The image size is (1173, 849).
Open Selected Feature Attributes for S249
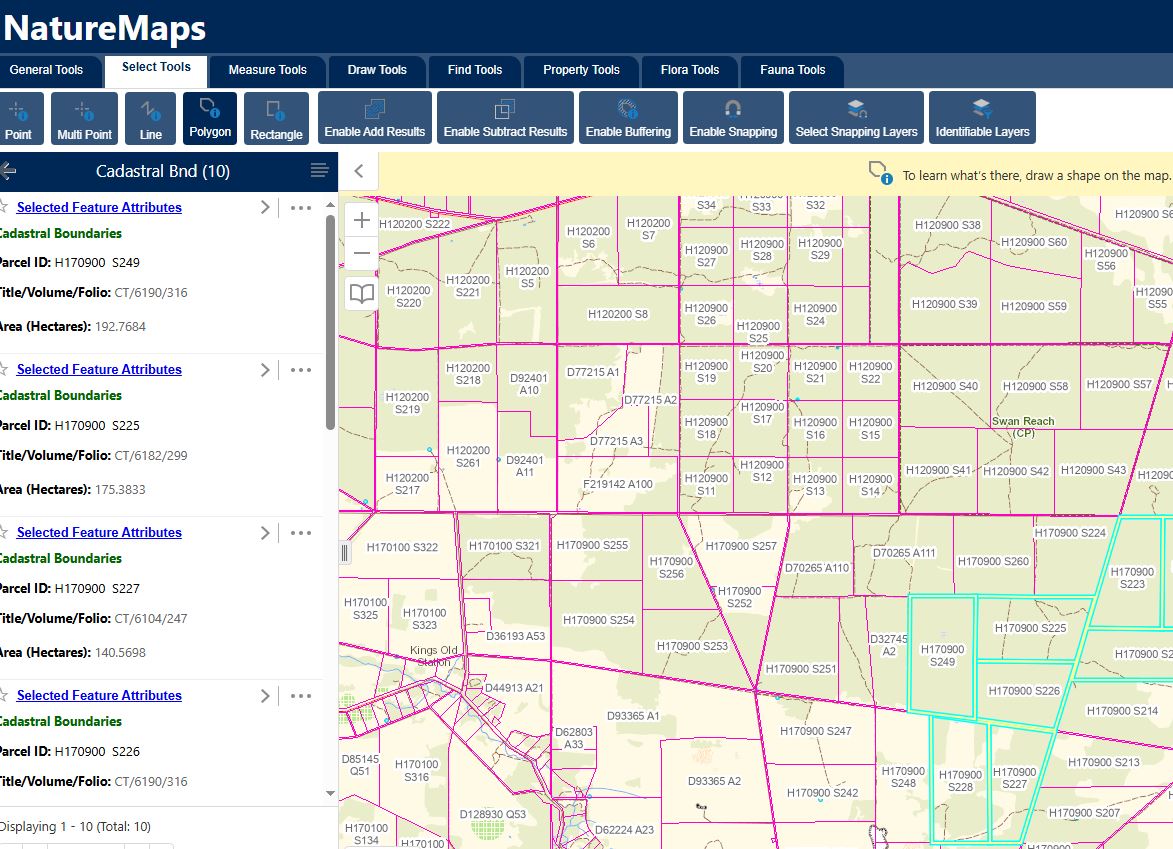(99, 207)
